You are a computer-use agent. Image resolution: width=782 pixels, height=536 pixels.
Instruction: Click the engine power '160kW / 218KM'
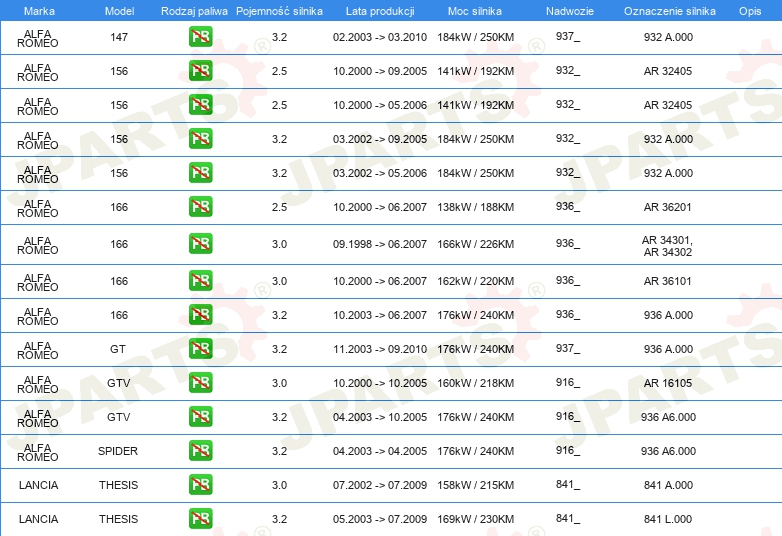click(x=476, y=383)
